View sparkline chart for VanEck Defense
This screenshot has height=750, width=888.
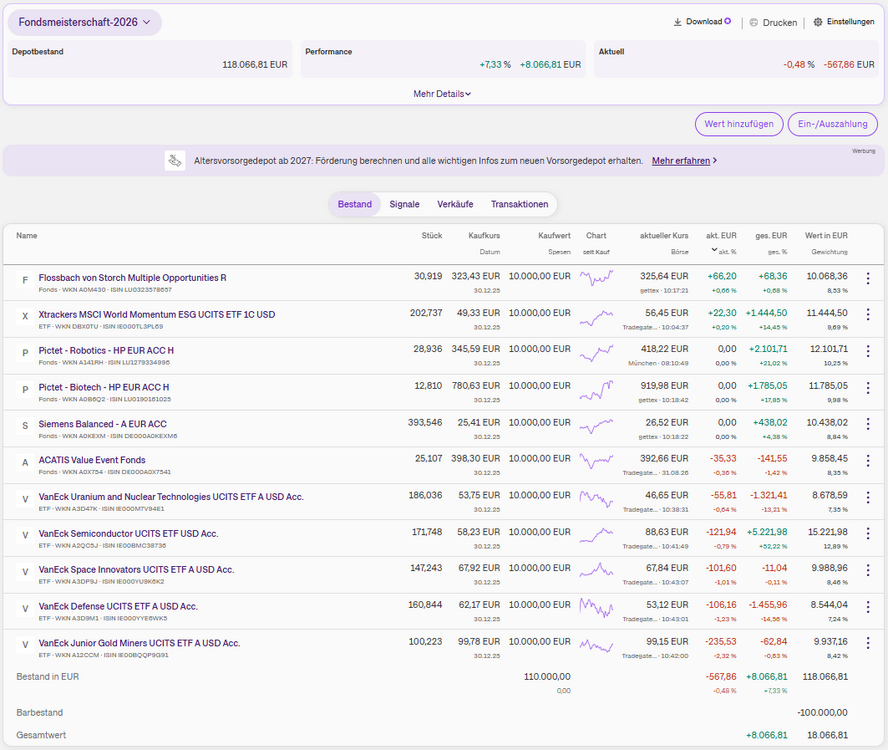point(596,607)
